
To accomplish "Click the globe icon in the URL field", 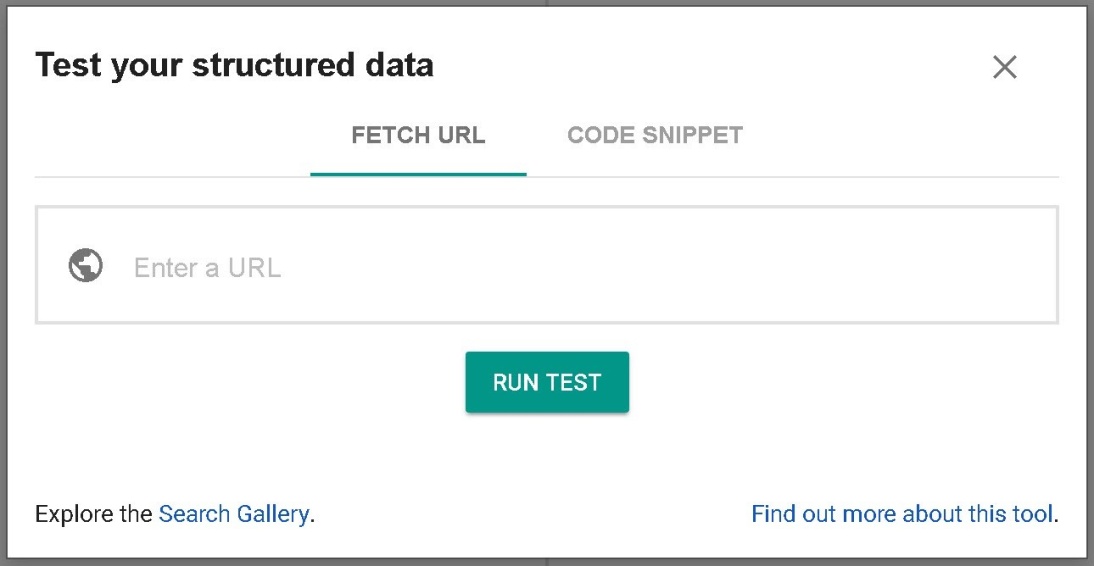I will pyautogui.click(x=86, y=266).
